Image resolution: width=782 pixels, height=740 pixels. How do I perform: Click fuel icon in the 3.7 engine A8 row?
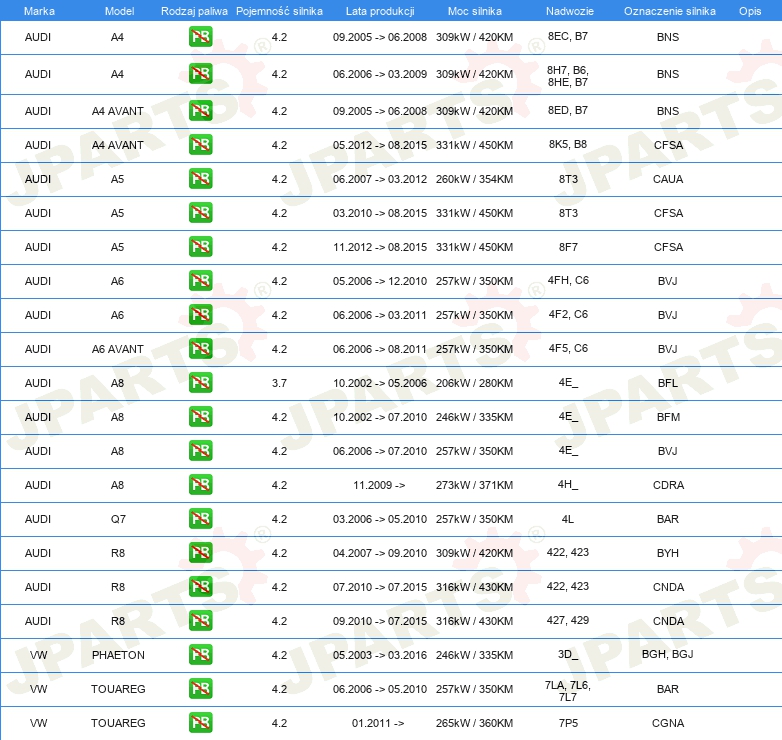point(200,383)
